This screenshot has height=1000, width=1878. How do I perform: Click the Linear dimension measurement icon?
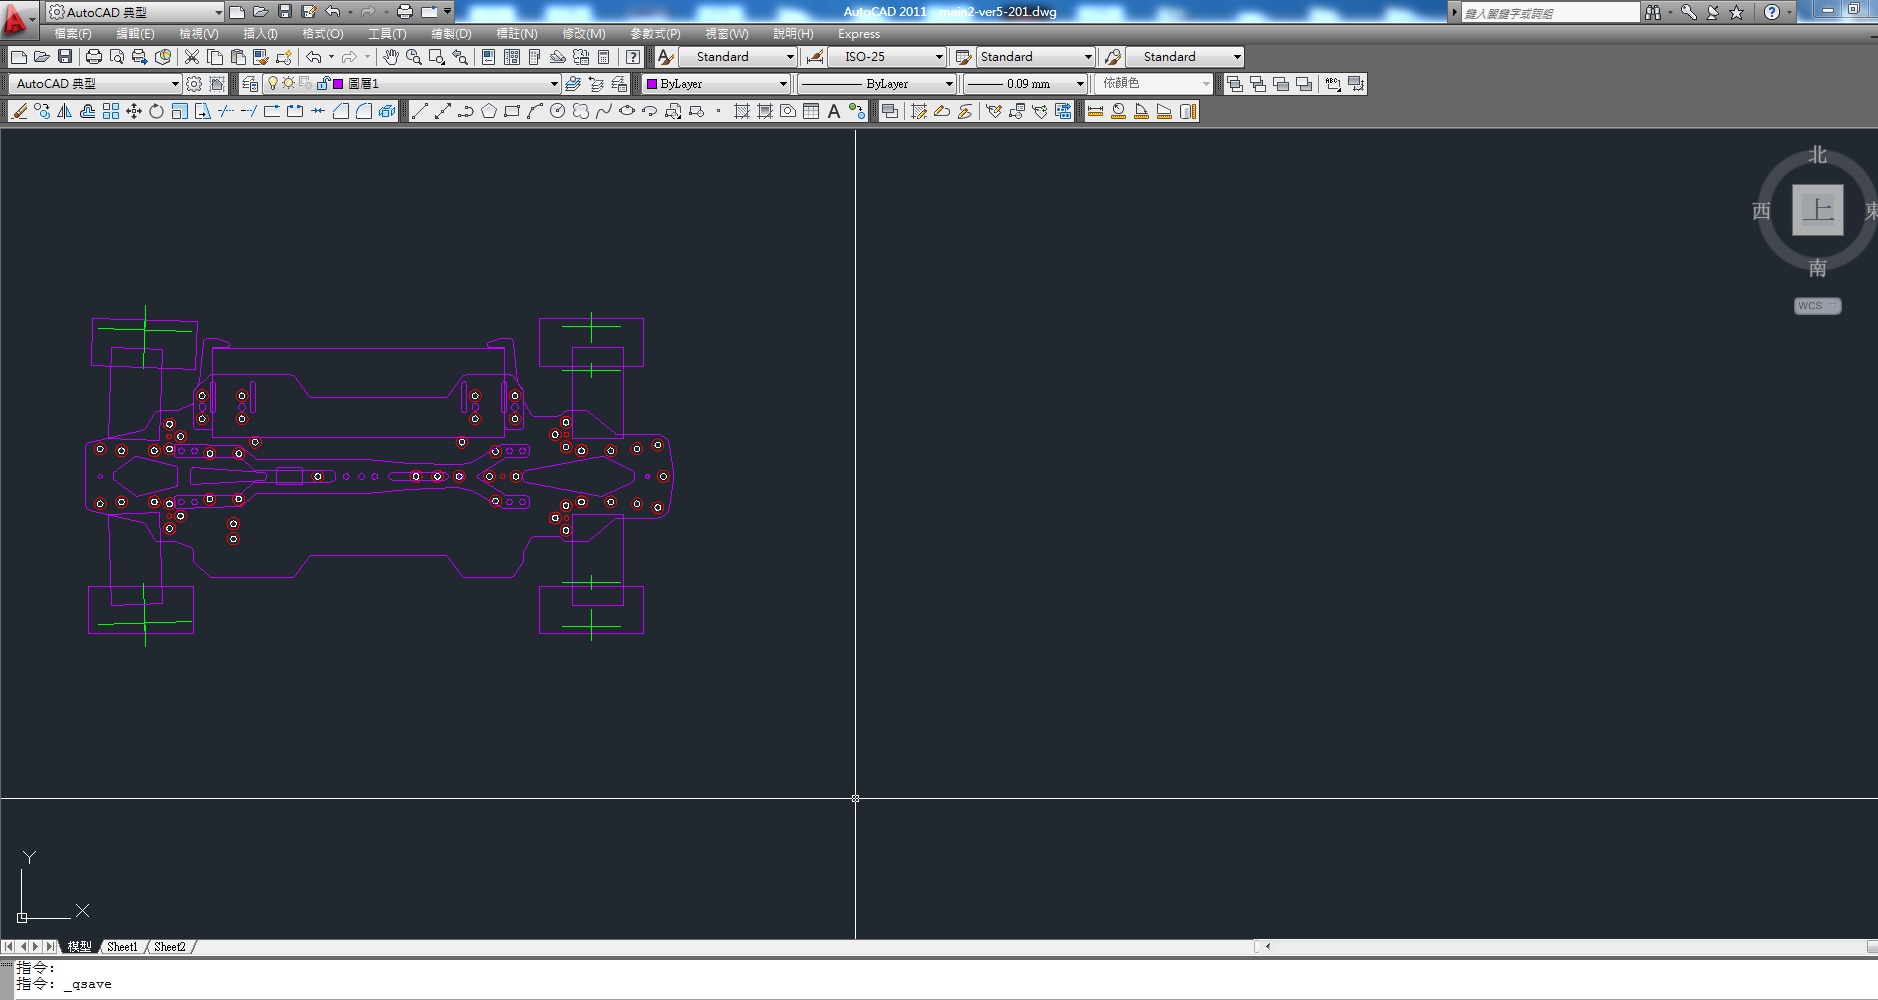(x=1095, y=111)
